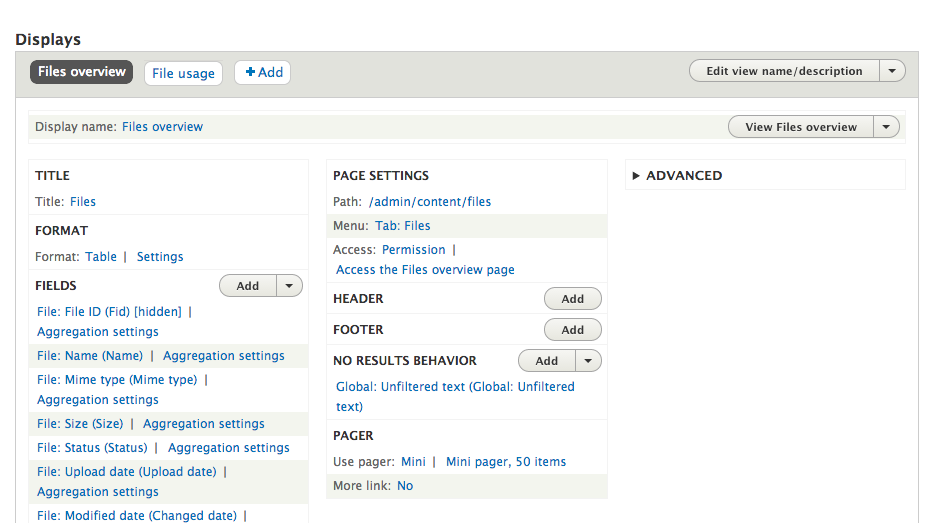
Task: Switch to the Files overview display tab
Action: (82, 72)
